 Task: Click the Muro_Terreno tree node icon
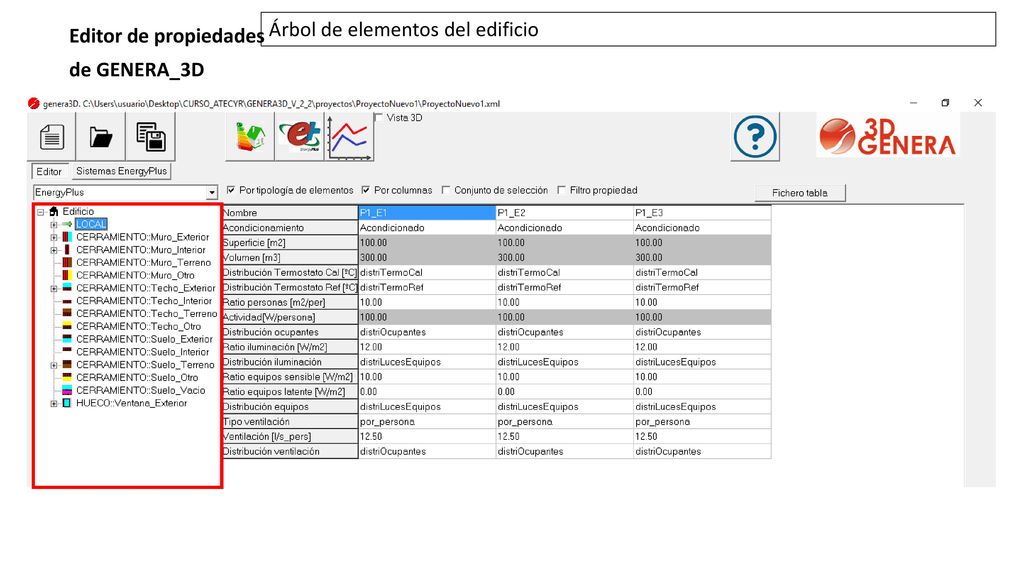pyautogui.click(x=67, y=263)
